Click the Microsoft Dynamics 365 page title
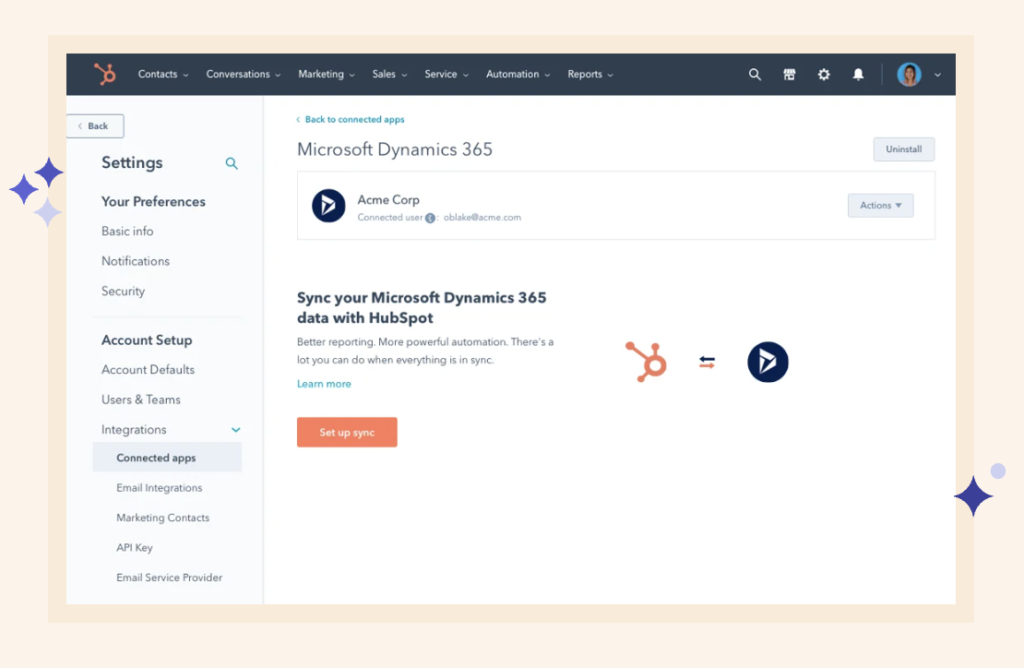The width and height of the screenshot is (1024, 668). [x=394, y=150]
